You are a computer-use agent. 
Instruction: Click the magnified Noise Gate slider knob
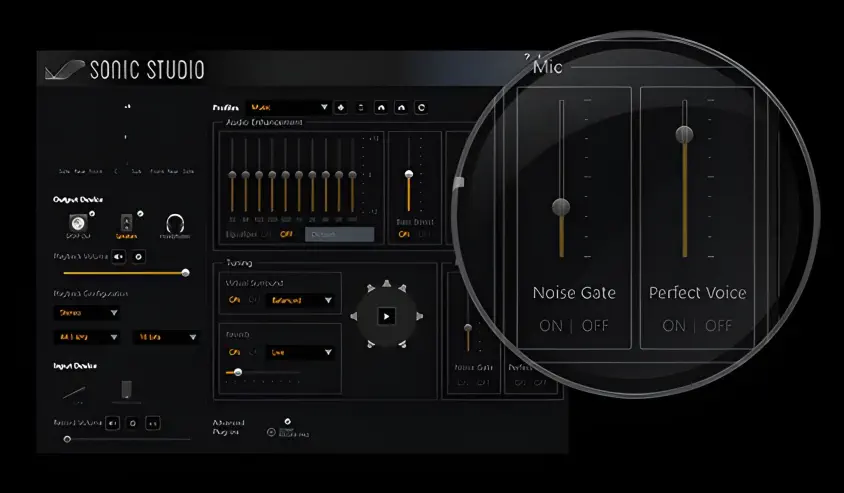point(561,207)
